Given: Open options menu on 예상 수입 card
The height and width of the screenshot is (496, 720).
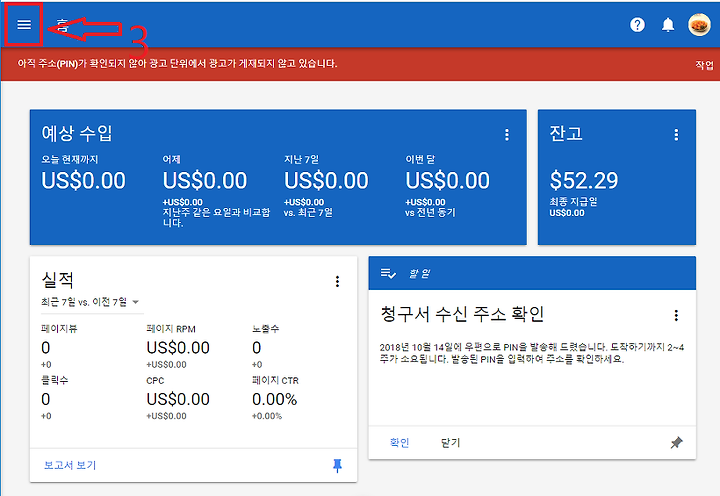Looking at the screenshot, I should [x=507, y=135].
